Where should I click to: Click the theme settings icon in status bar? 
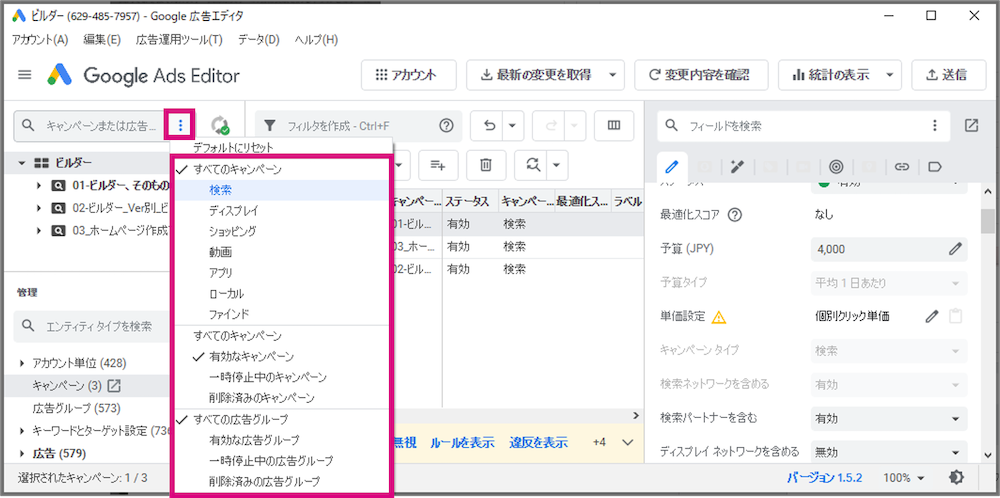(x=957, y=478)
